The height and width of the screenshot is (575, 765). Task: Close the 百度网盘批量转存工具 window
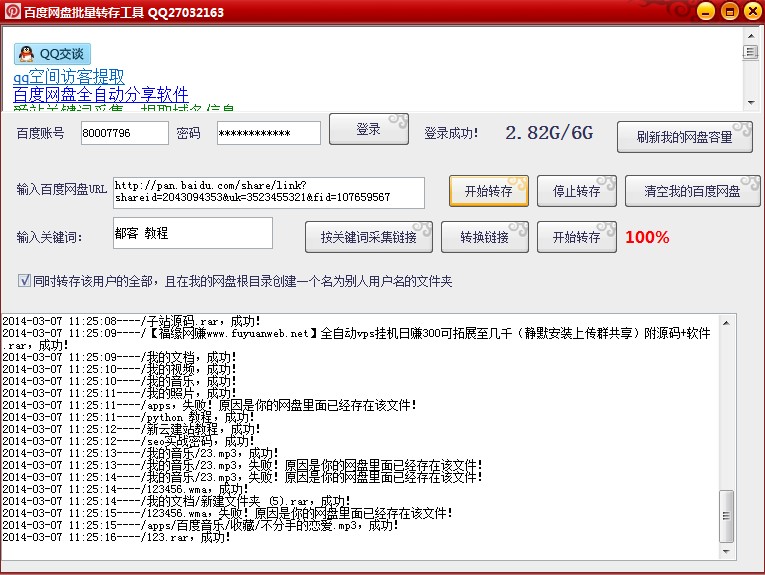click(753, 11)
